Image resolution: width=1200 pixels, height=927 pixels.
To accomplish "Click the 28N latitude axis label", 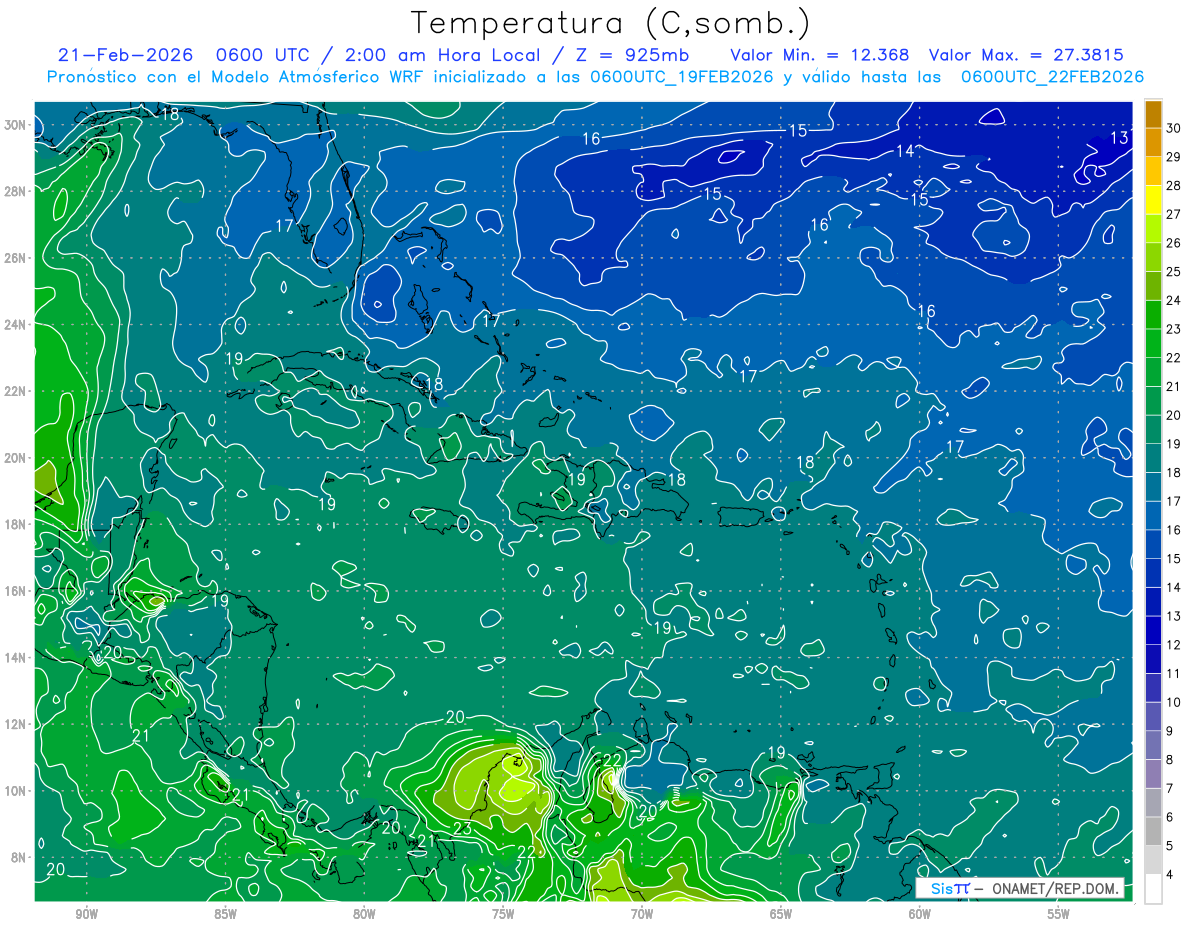I will 15,191.
